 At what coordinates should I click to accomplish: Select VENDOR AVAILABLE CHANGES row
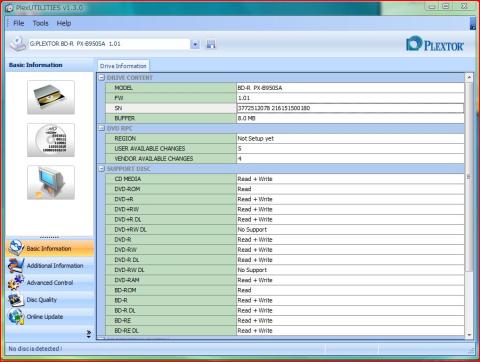point(171,159)
